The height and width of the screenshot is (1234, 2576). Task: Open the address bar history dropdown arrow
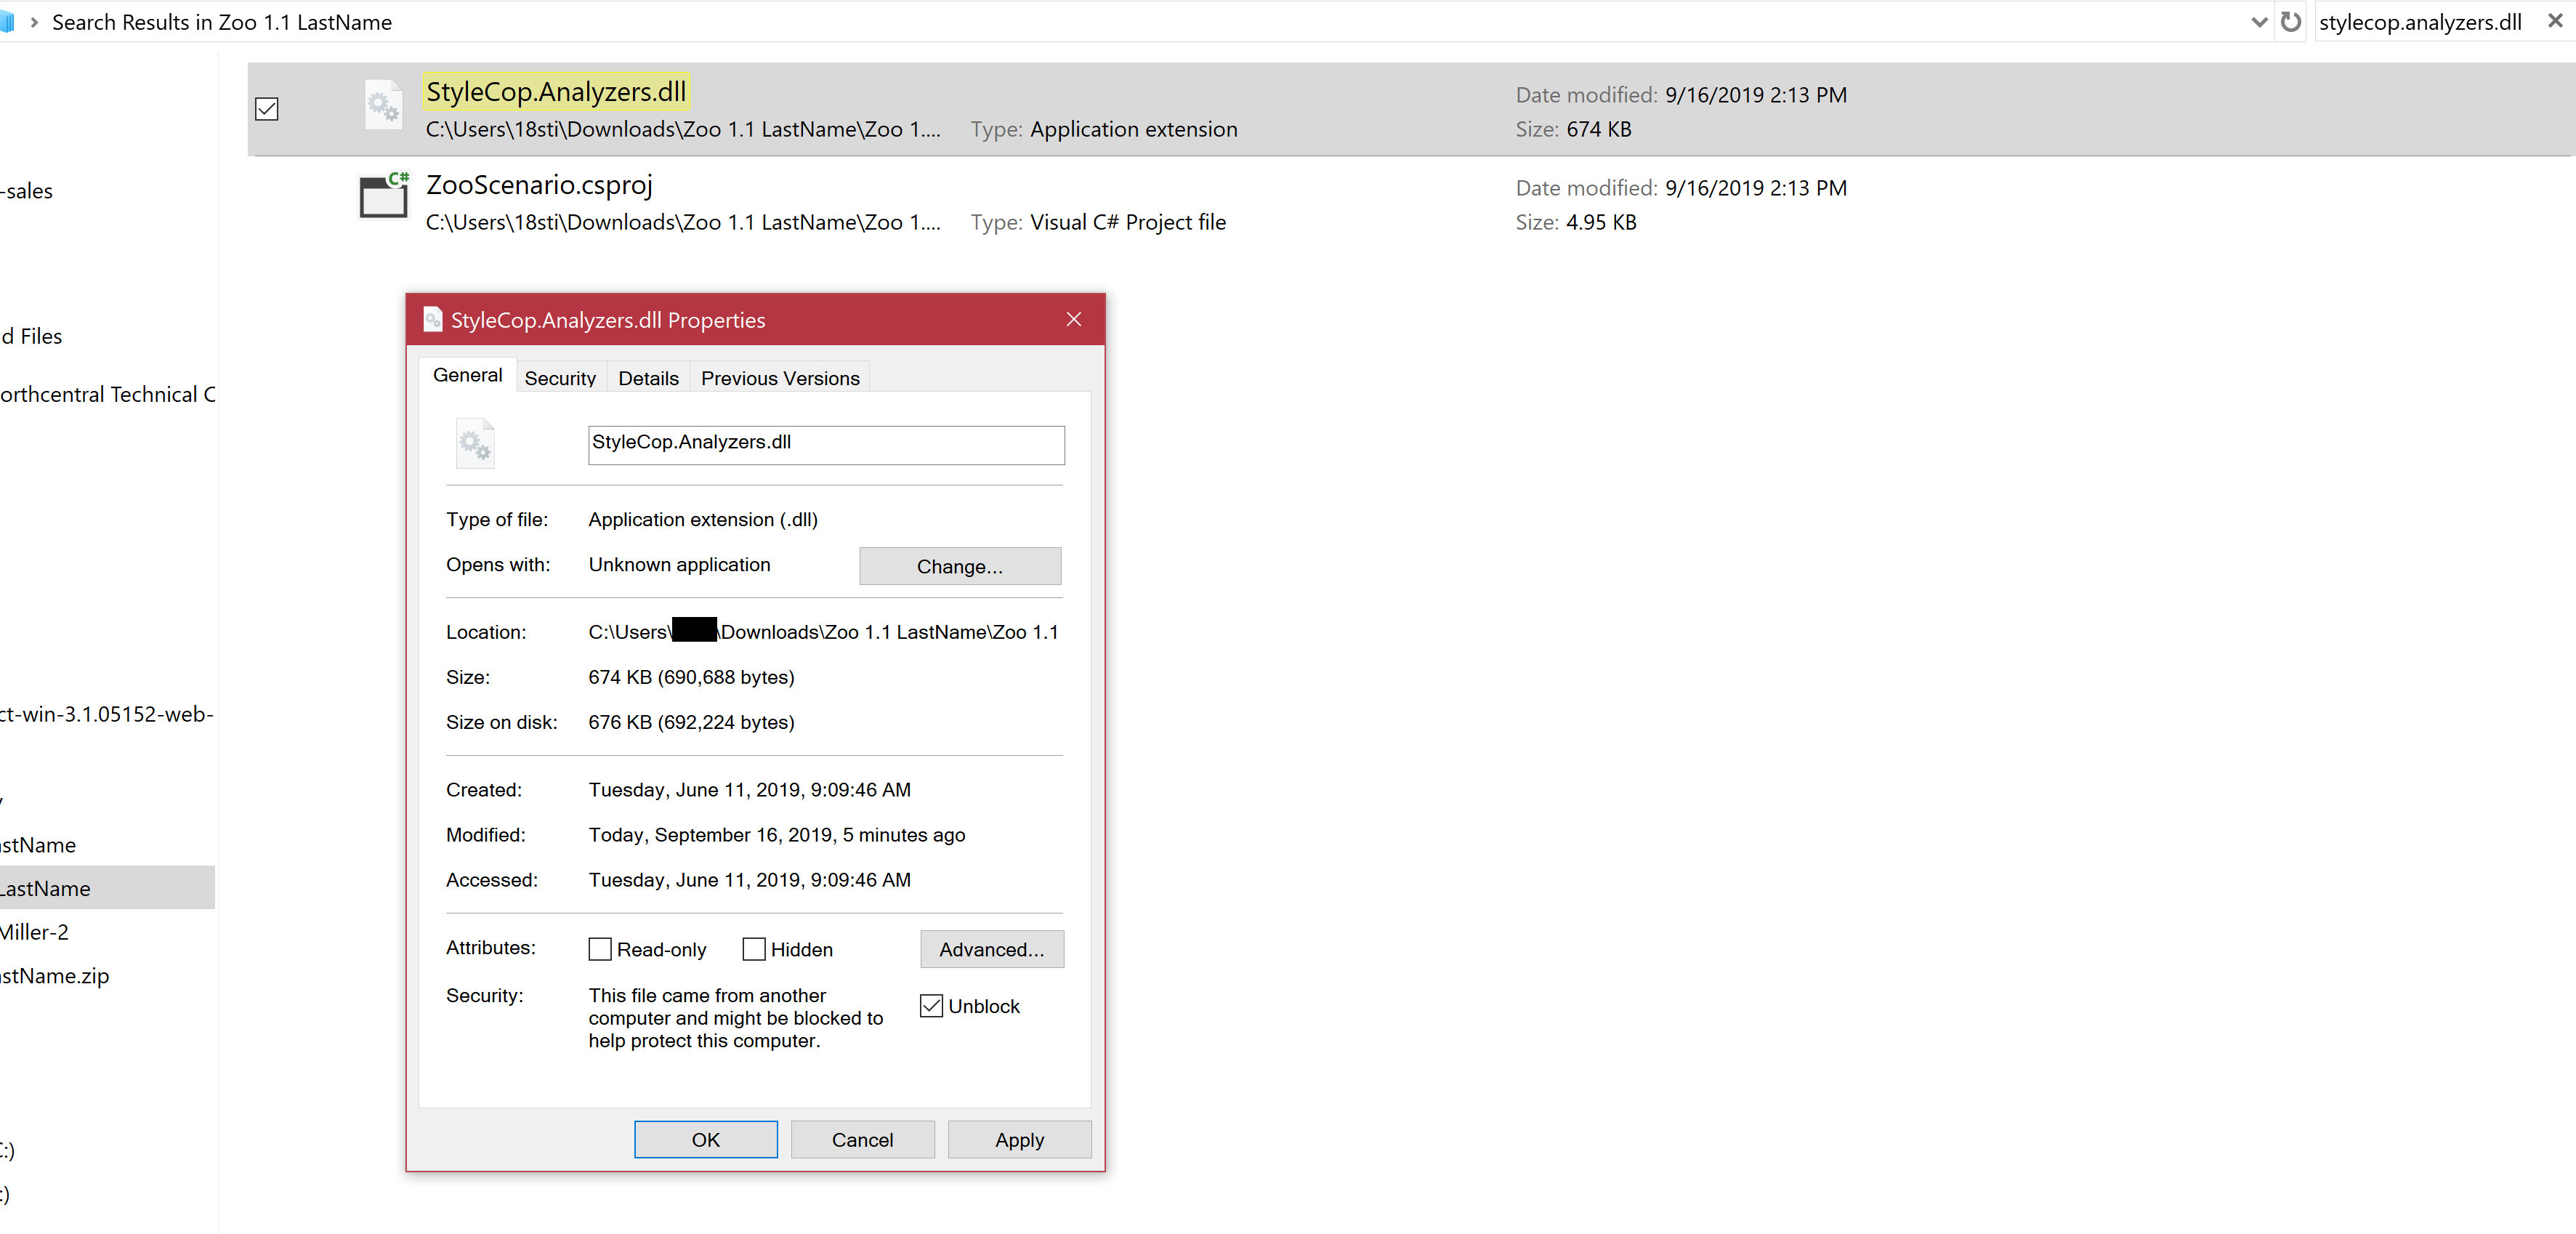click(2259, 22)
